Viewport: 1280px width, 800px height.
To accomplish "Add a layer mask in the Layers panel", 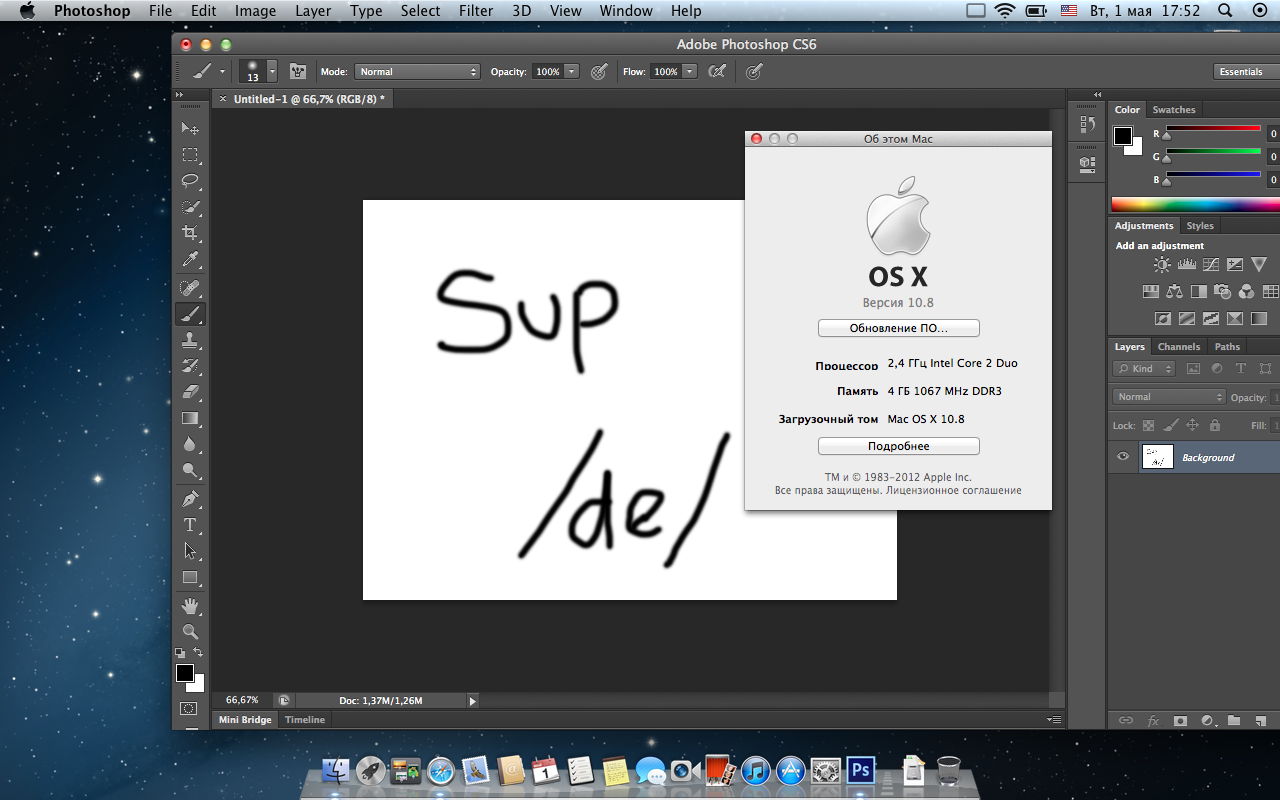I will (x=1180, y=720).
